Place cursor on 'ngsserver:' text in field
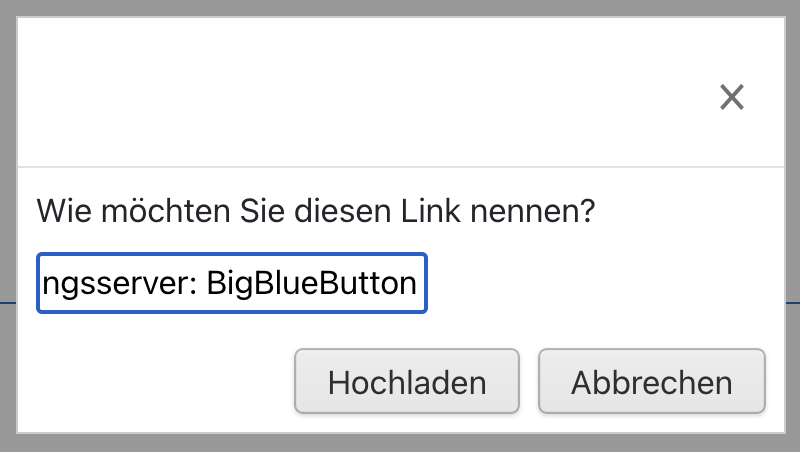This screenshot has height=452, width=800. click(118, 284)
